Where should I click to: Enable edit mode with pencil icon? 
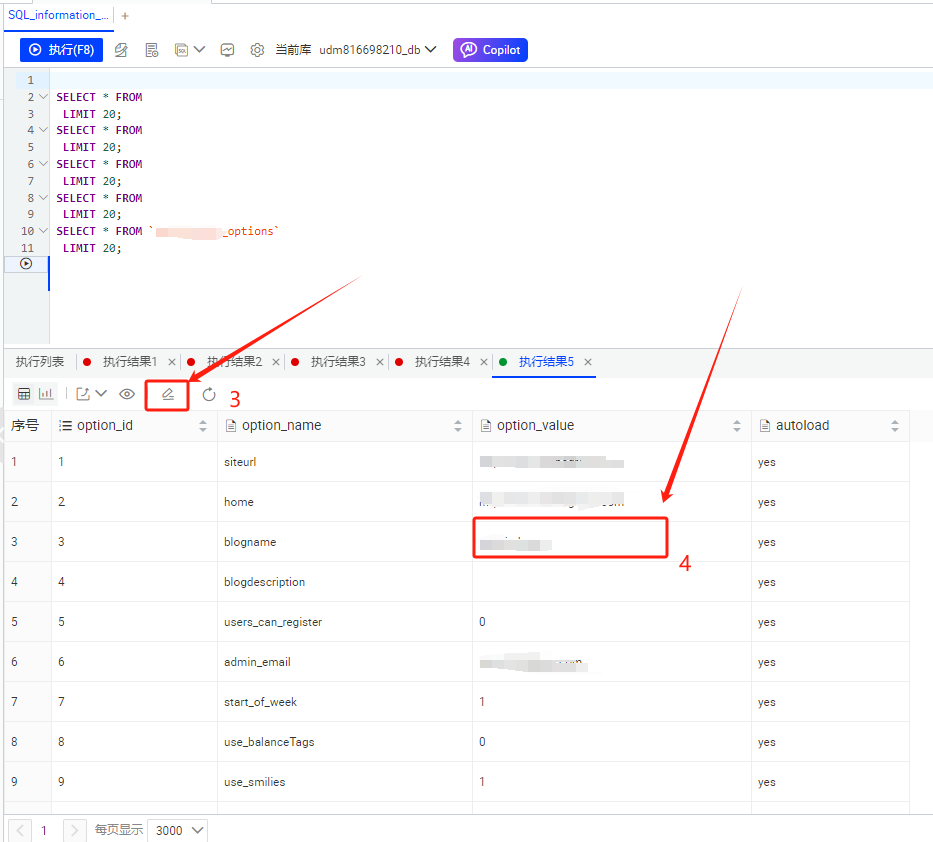168,395
